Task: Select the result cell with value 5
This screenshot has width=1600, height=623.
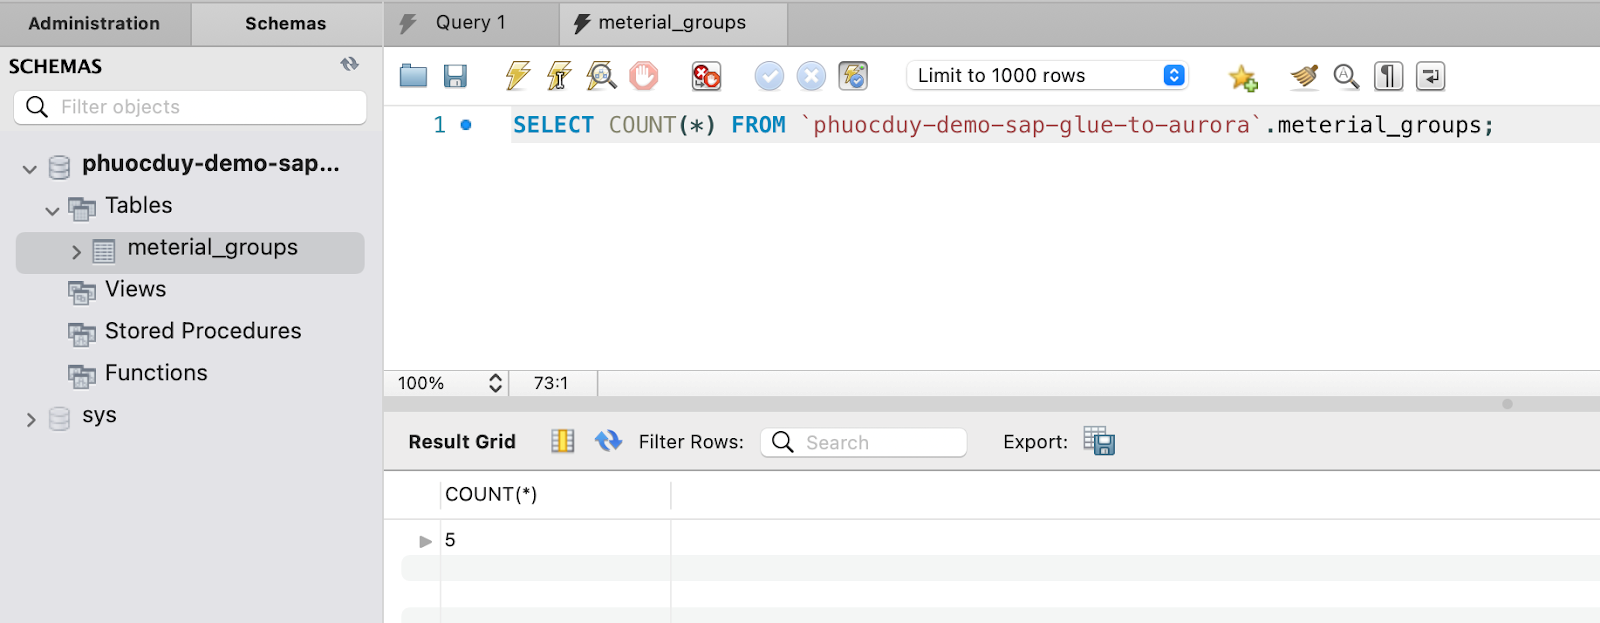Action: coord(555,540)
